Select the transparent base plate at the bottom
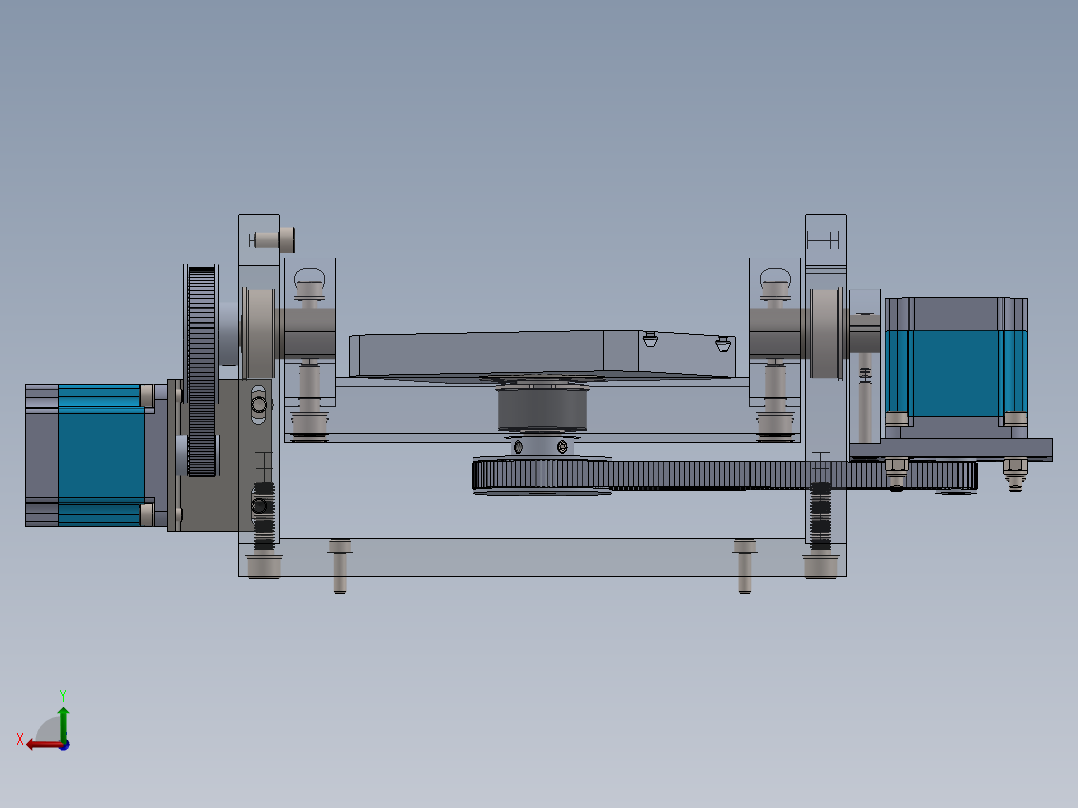Viewport: 1078px width, 808px height. (542, 557)
